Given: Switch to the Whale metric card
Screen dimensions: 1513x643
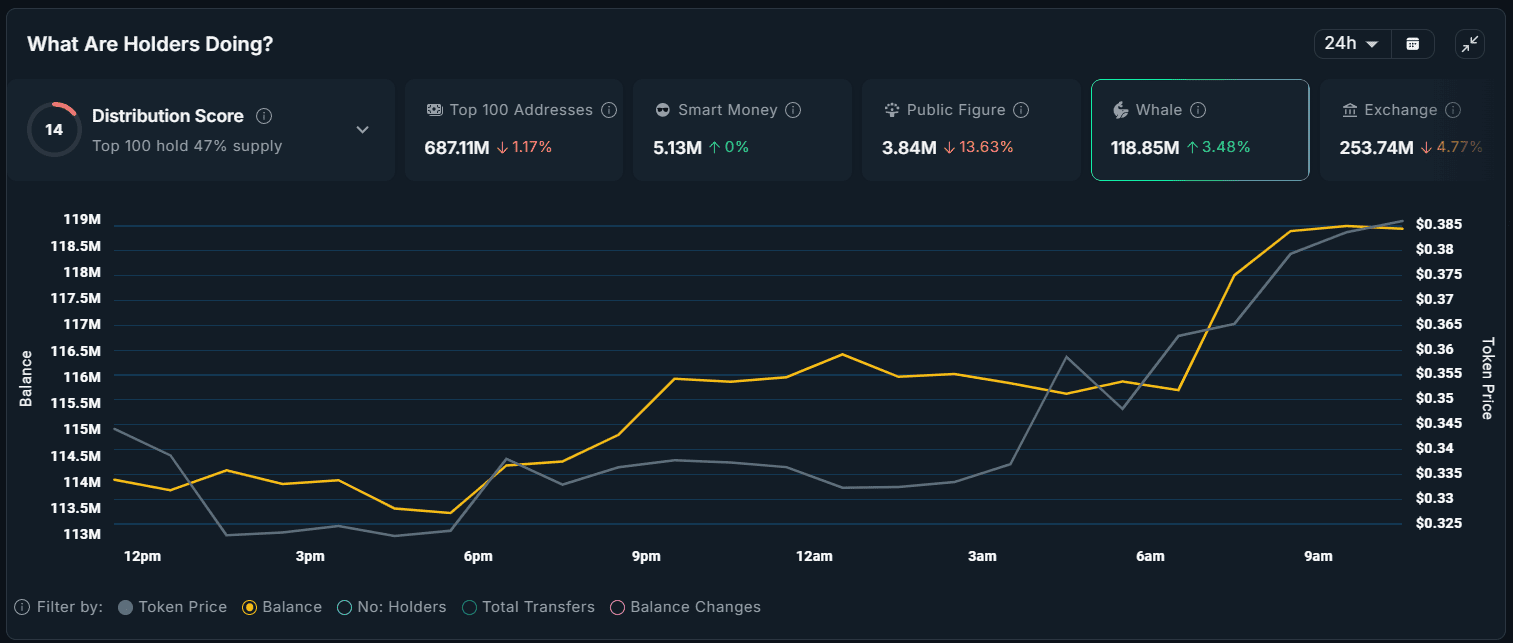Looking at the screenshot, I should coord(1199,130).
